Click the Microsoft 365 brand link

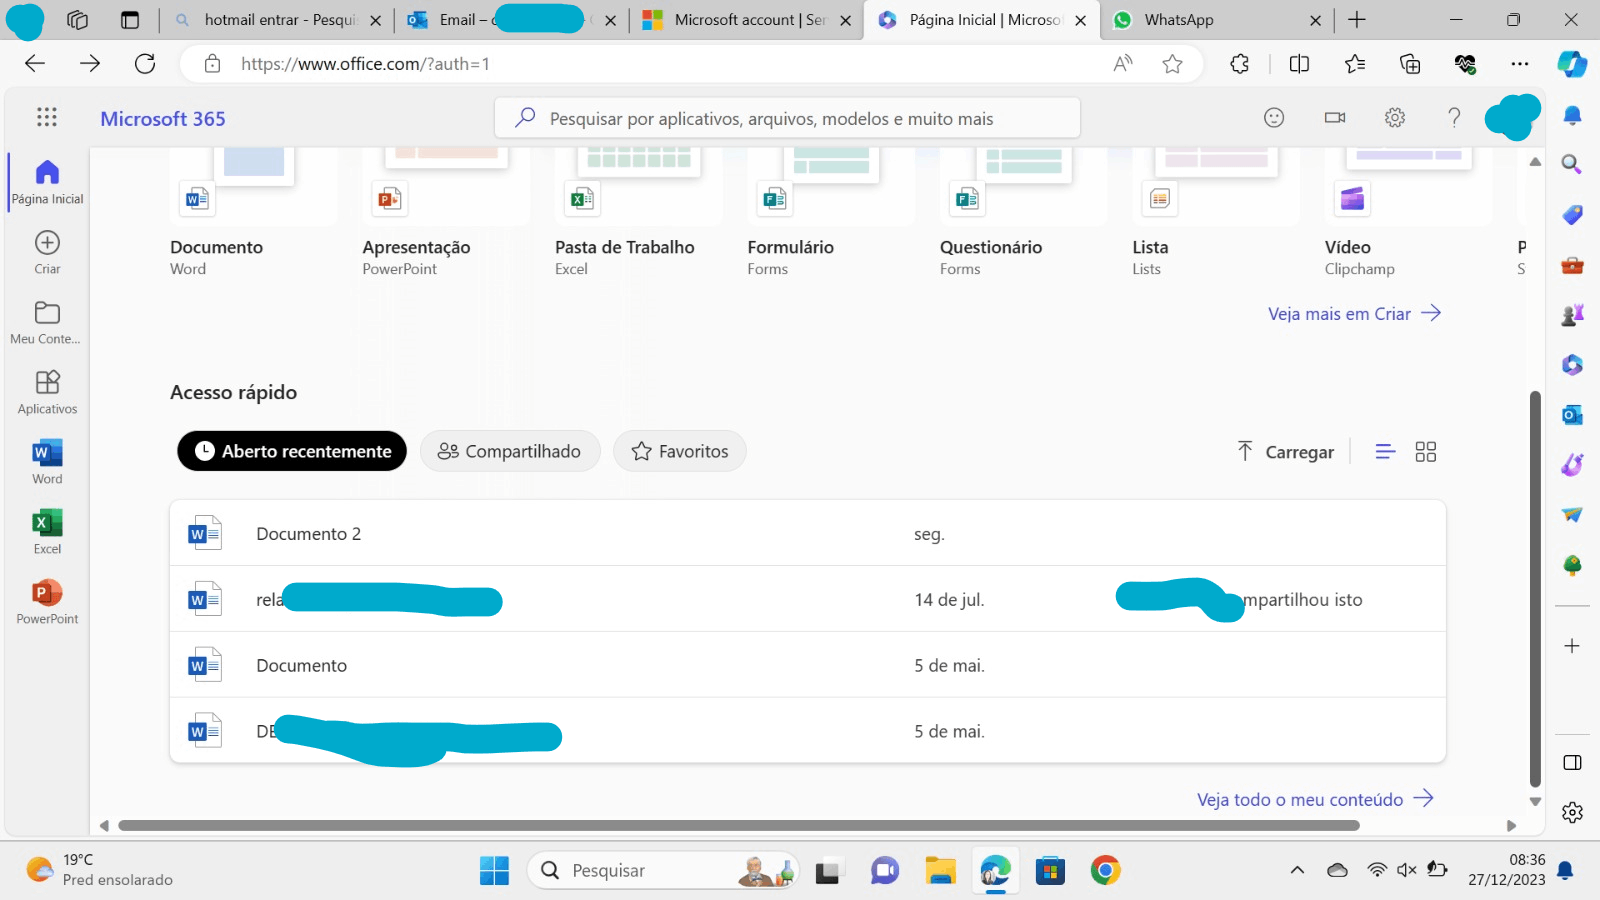(163, 119)
